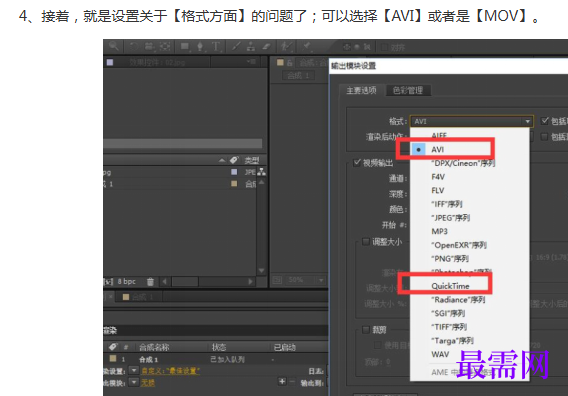Viewport: 568px width, 396px height.
Task: Choose F4V from format list
Action: (x=438, y=177)
